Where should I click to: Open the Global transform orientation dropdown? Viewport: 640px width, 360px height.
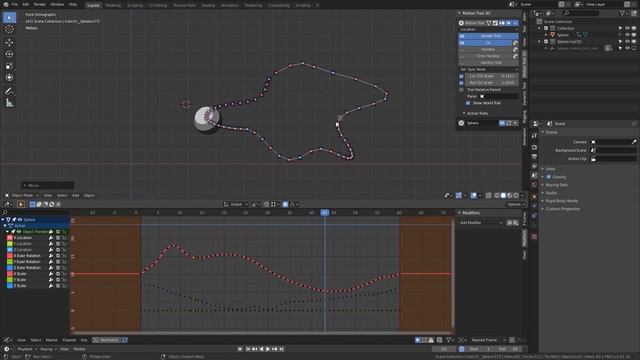point(236,204)
